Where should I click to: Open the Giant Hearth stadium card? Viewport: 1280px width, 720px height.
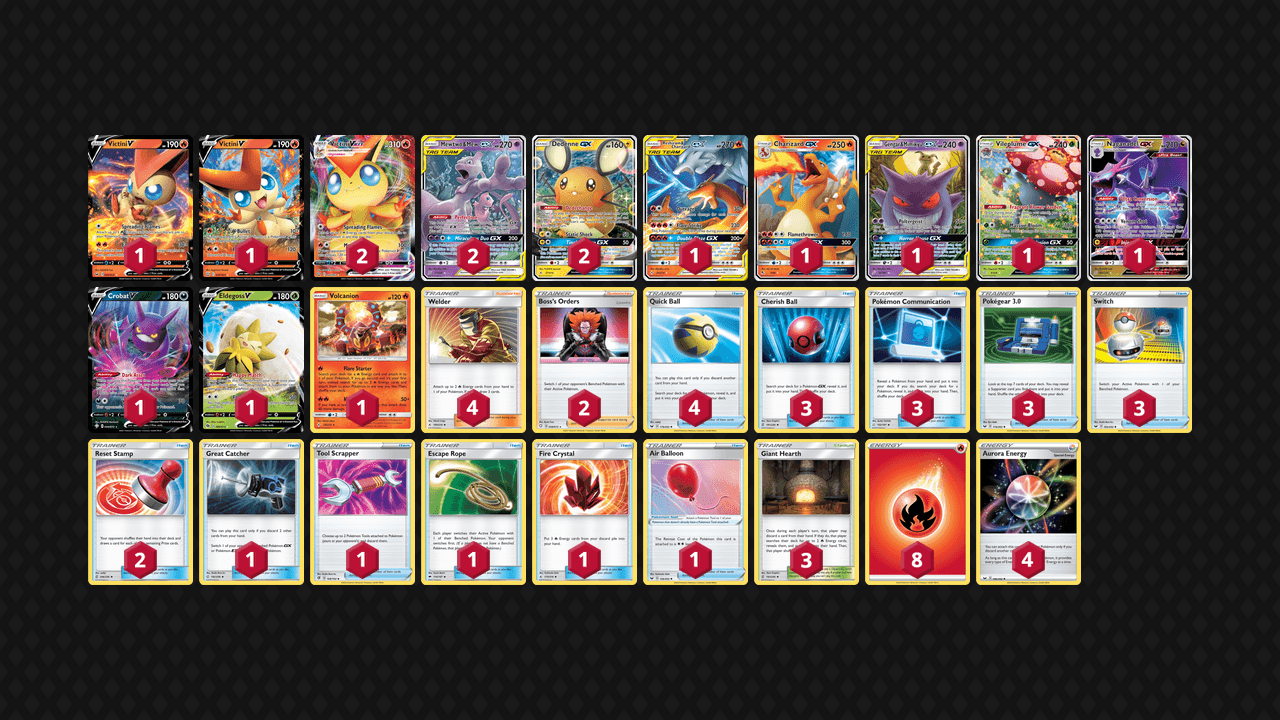(806, 512)
